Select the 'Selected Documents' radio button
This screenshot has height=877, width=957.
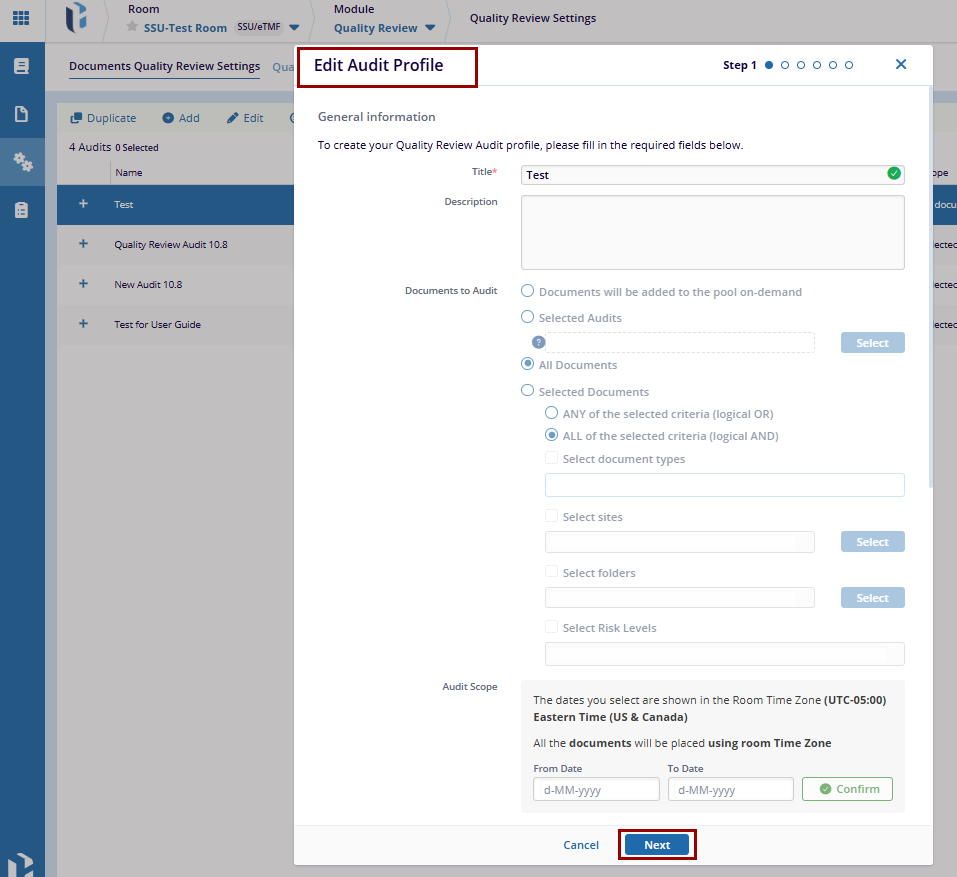(x=528, y=391)
